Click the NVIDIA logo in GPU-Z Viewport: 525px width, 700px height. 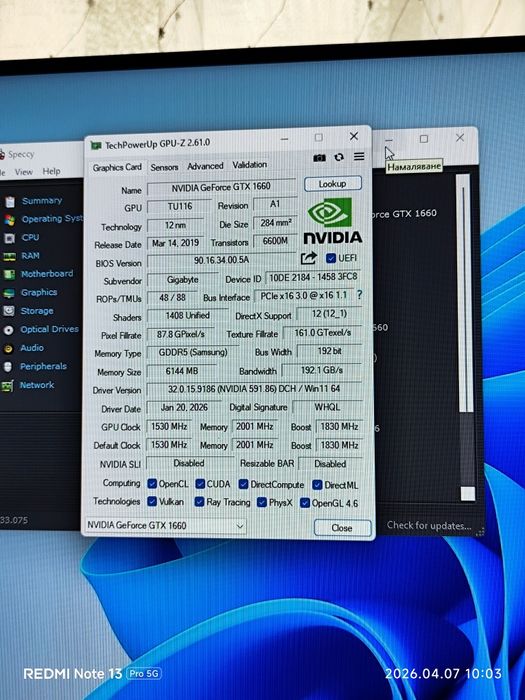tap(333, 221)
